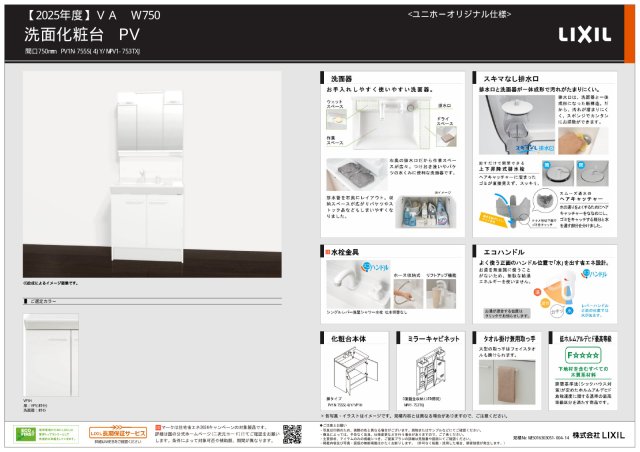Click the mirror cabinet line drawing
The width and height of the screenshot is (640, 452).
[x=431, y=370]
